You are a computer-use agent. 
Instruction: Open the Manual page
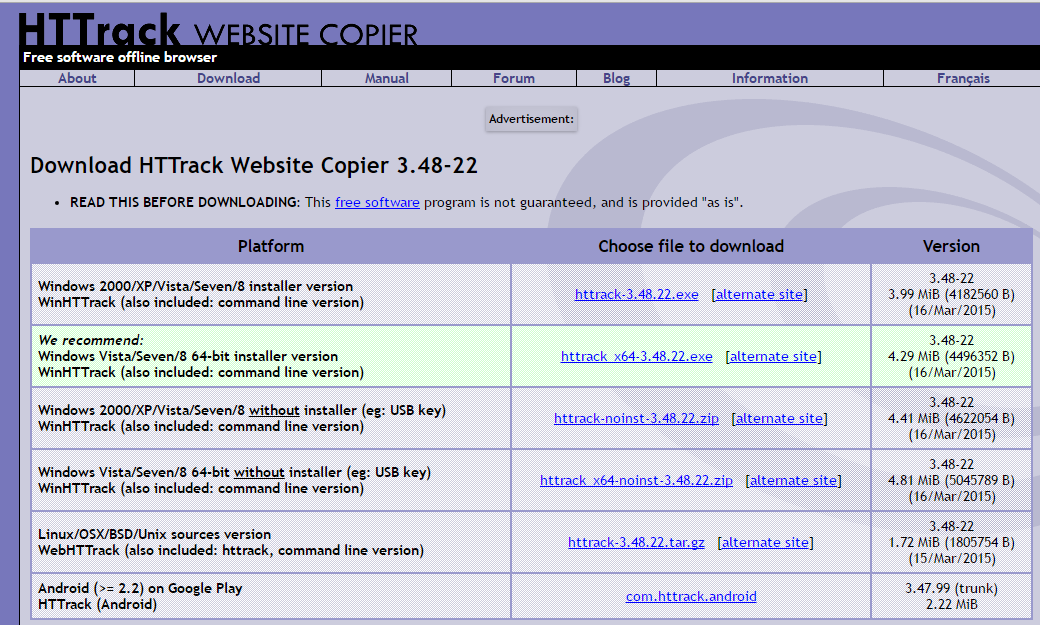tap(387, 78)
